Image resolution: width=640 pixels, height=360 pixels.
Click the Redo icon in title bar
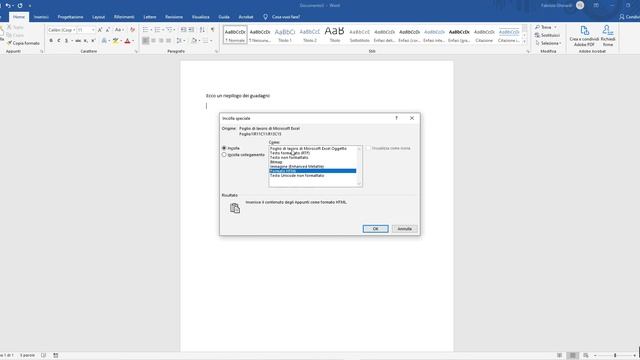pos(20,5)
